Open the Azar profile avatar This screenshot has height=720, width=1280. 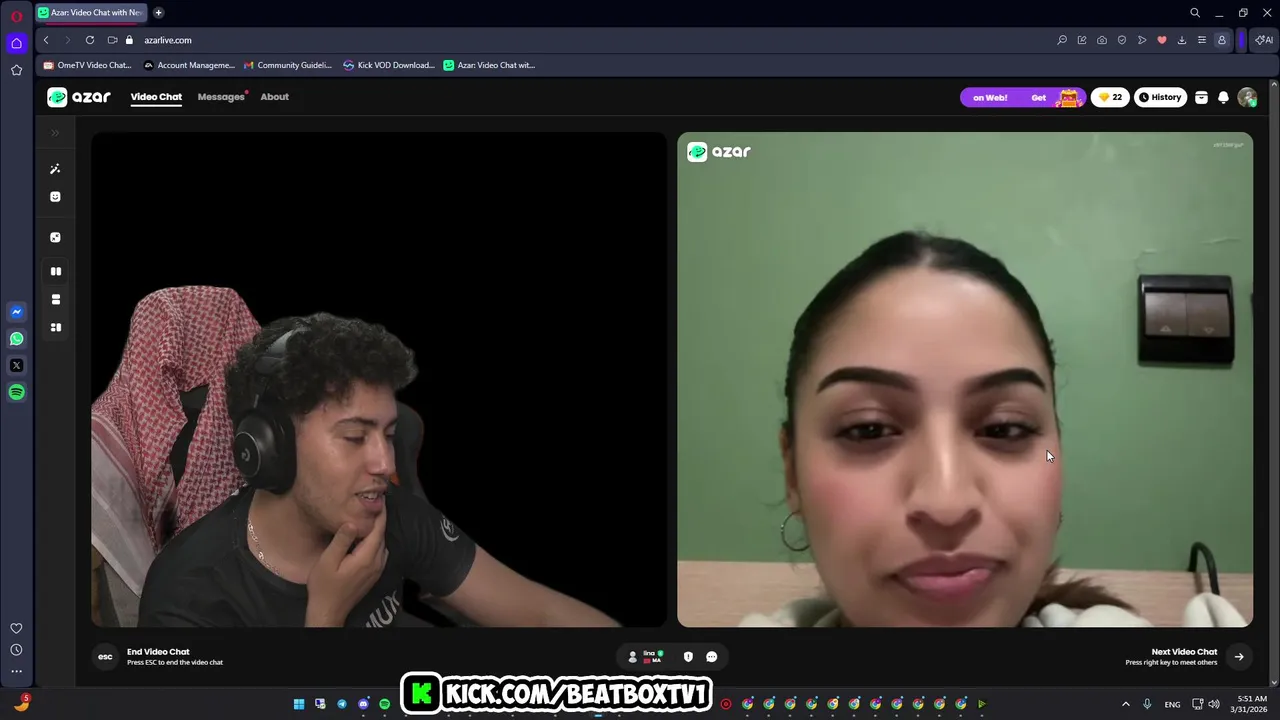(1247, 97)
